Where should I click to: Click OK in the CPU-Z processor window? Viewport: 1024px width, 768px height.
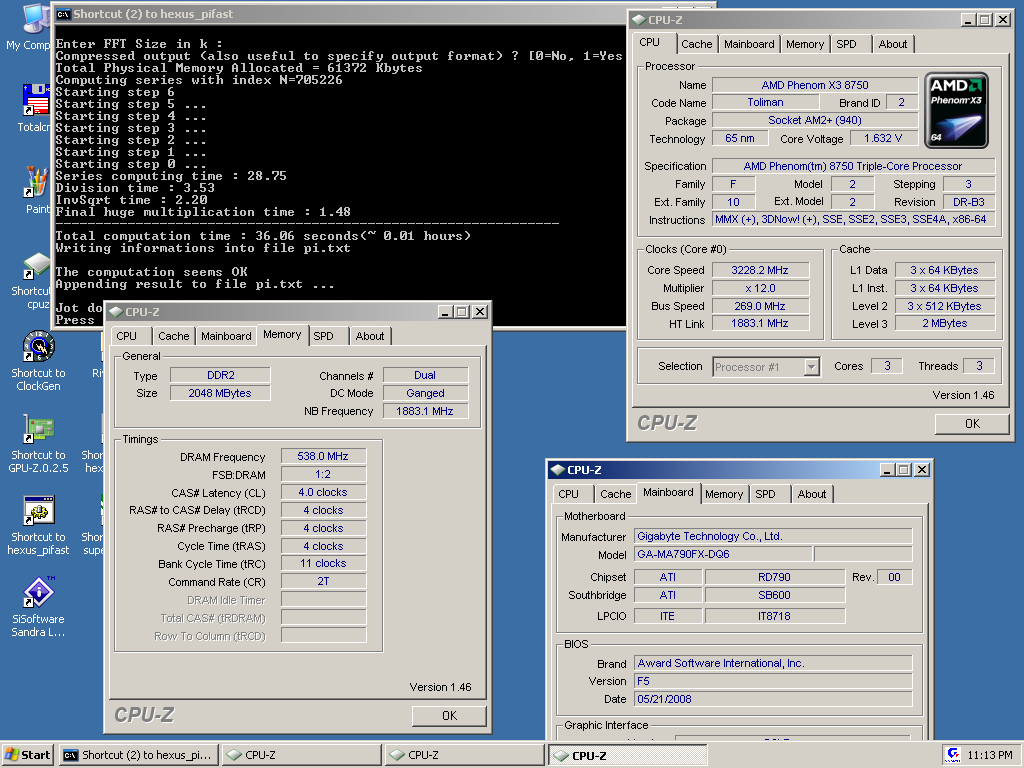972,424
